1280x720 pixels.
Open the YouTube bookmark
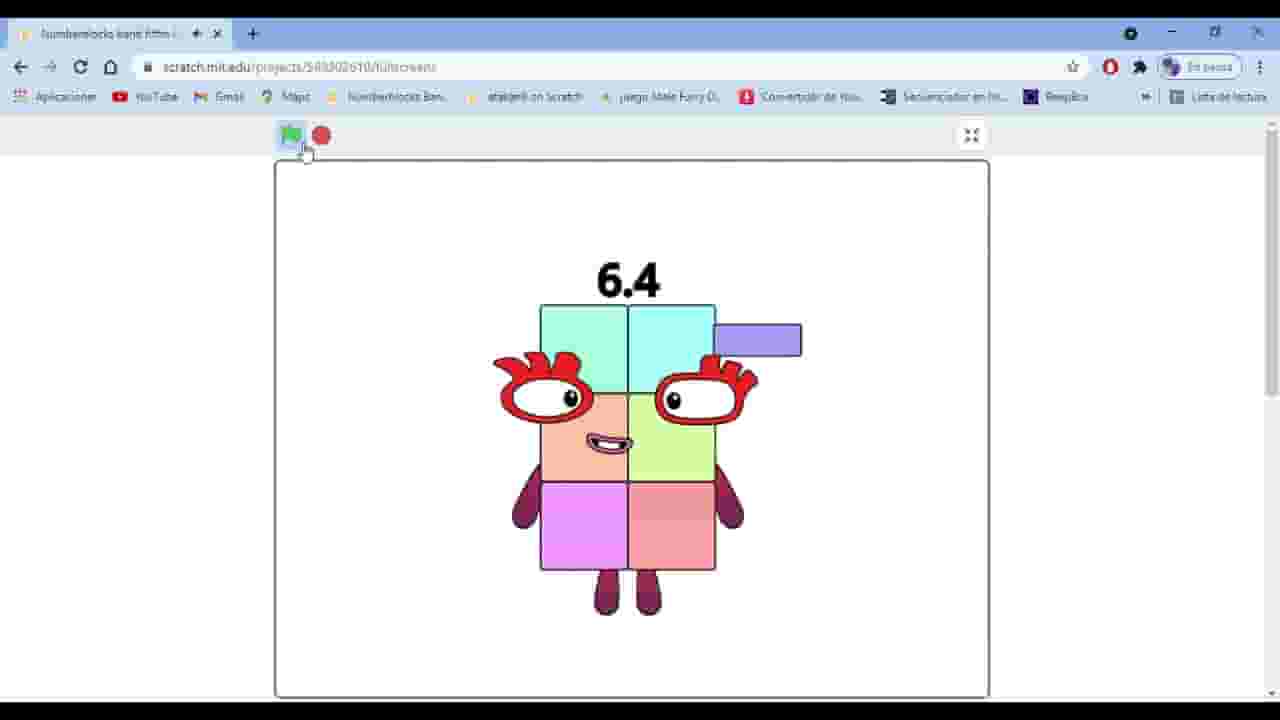[145, 97]
